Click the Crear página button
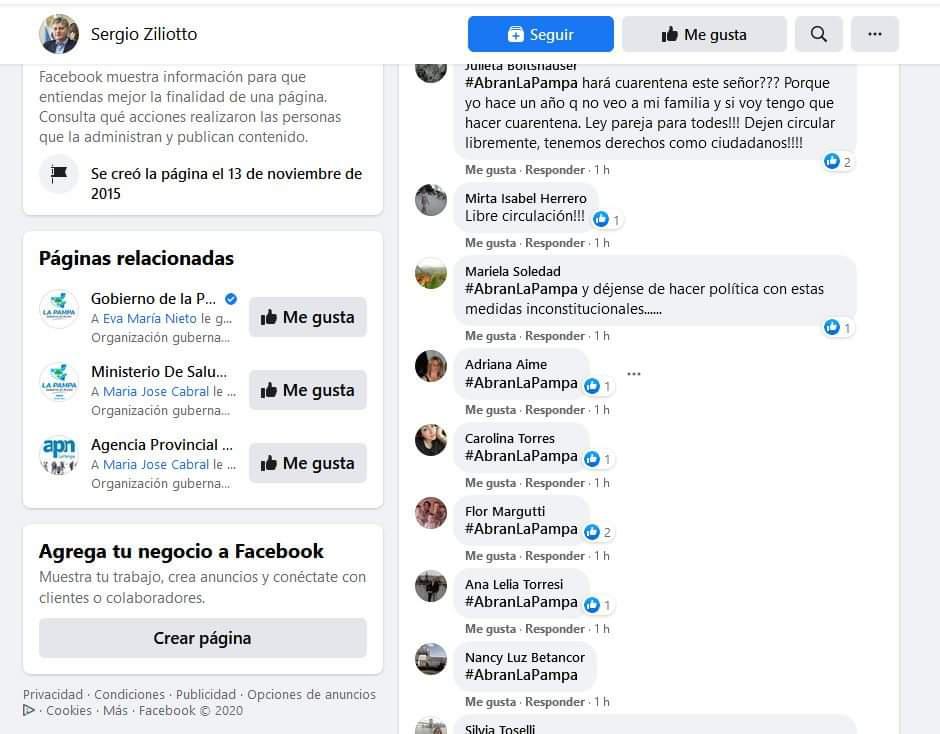Viewport: 940px width, 734px height. (x=203, y=638)
